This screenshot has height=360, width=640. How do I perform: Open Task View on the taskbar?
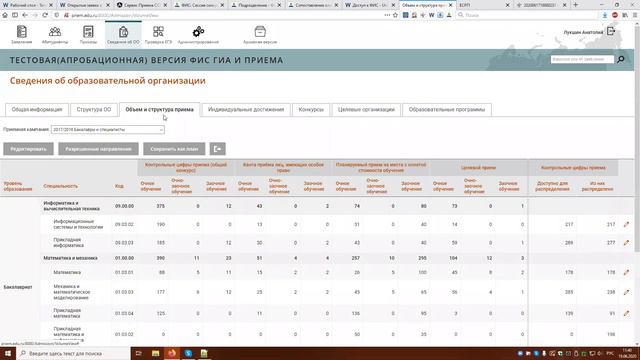point(139,353)
